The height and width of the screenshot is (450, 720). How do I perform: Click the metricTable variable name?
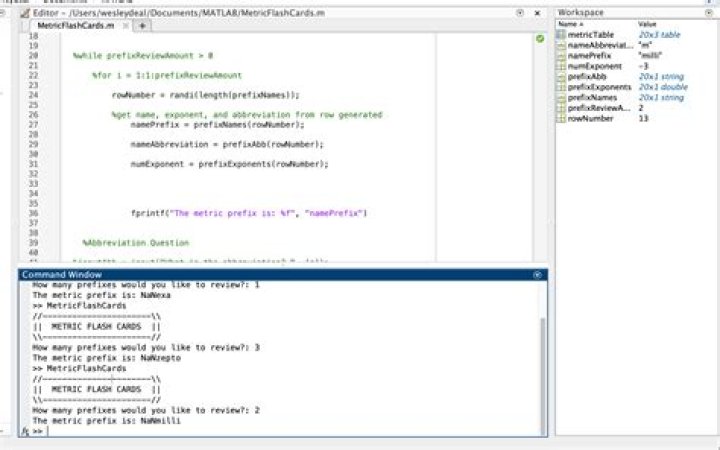coord(591,35)
